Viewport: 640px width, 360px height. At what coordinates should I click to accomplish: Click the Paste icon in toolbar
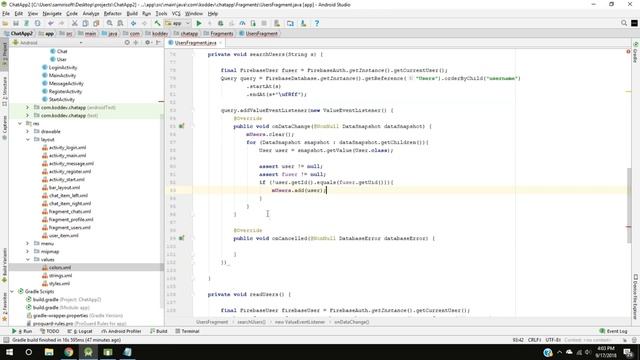[96, 23]
